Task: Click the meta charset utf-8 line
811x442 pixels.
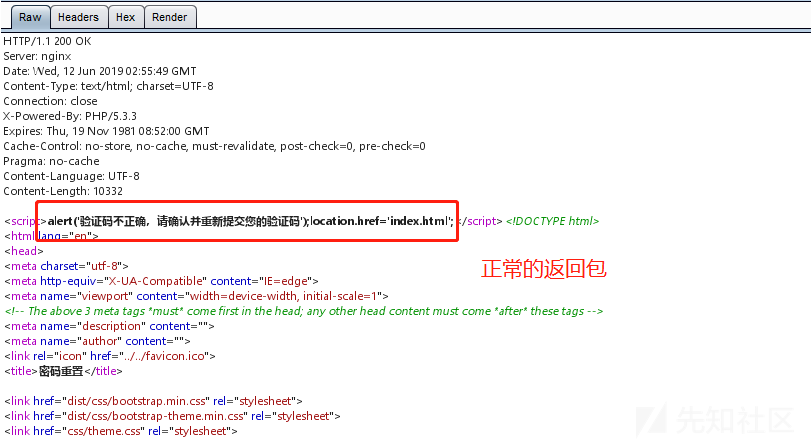Action: tap(66, 266)
